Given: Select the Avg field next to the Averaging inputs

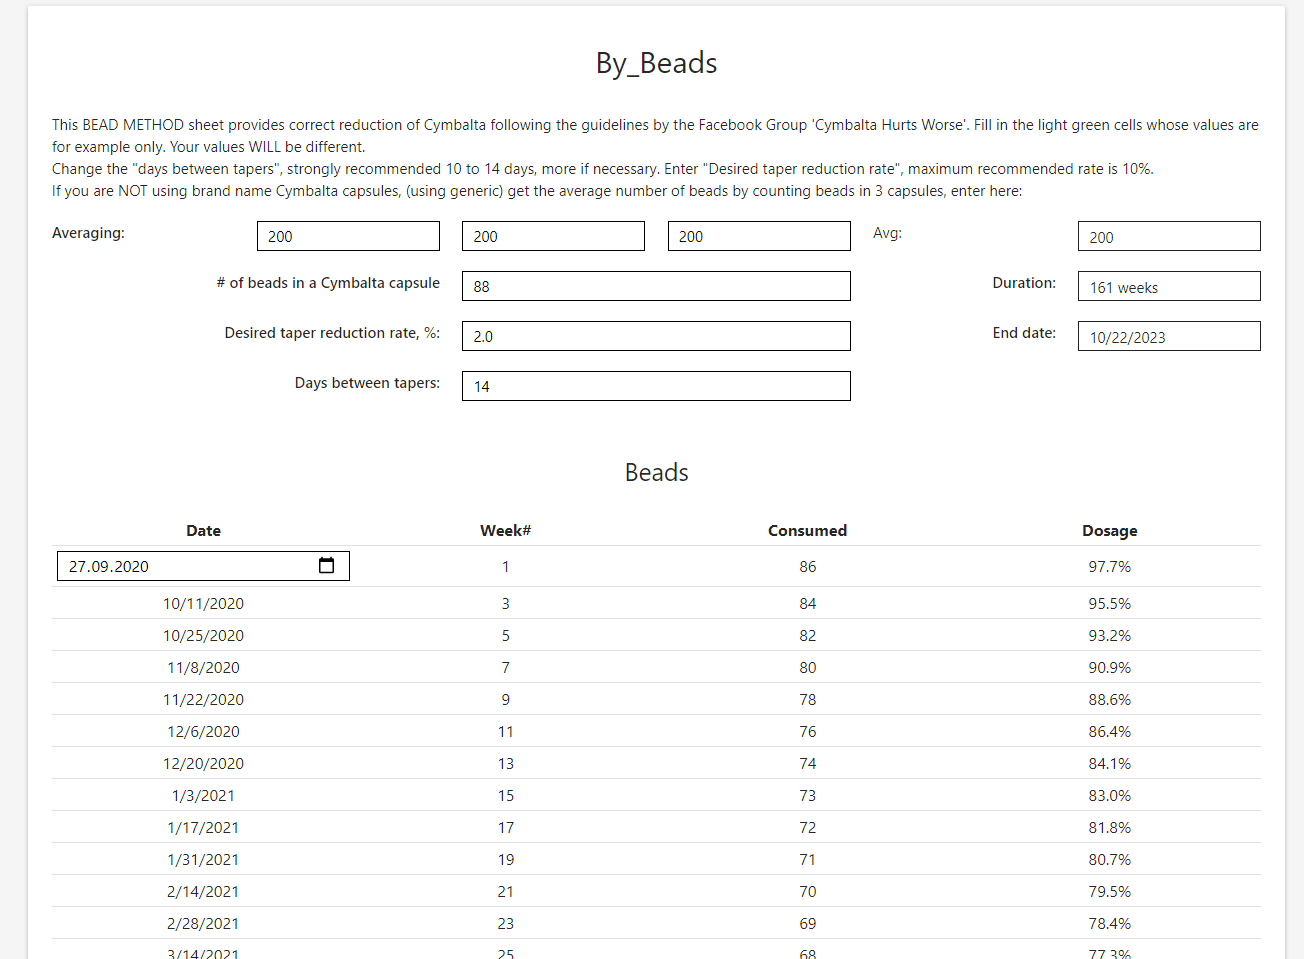Looking at the screenshot, I should click(1169, 235).
